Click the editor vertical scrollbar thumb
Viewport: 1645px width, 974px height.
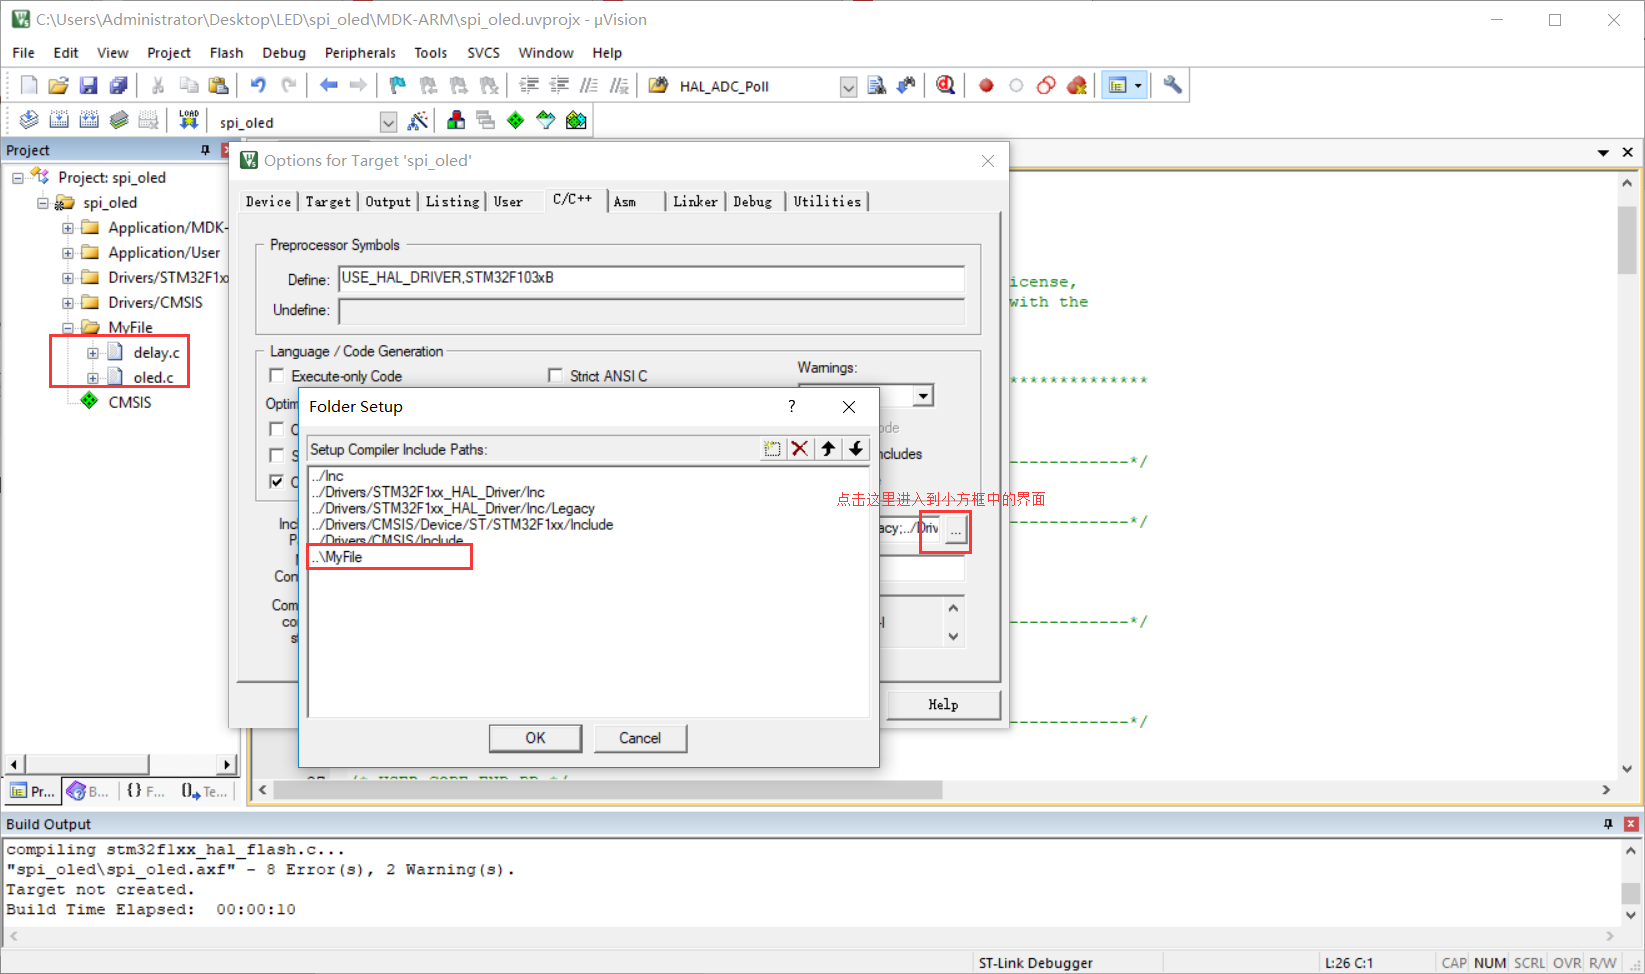[1627, 240]
